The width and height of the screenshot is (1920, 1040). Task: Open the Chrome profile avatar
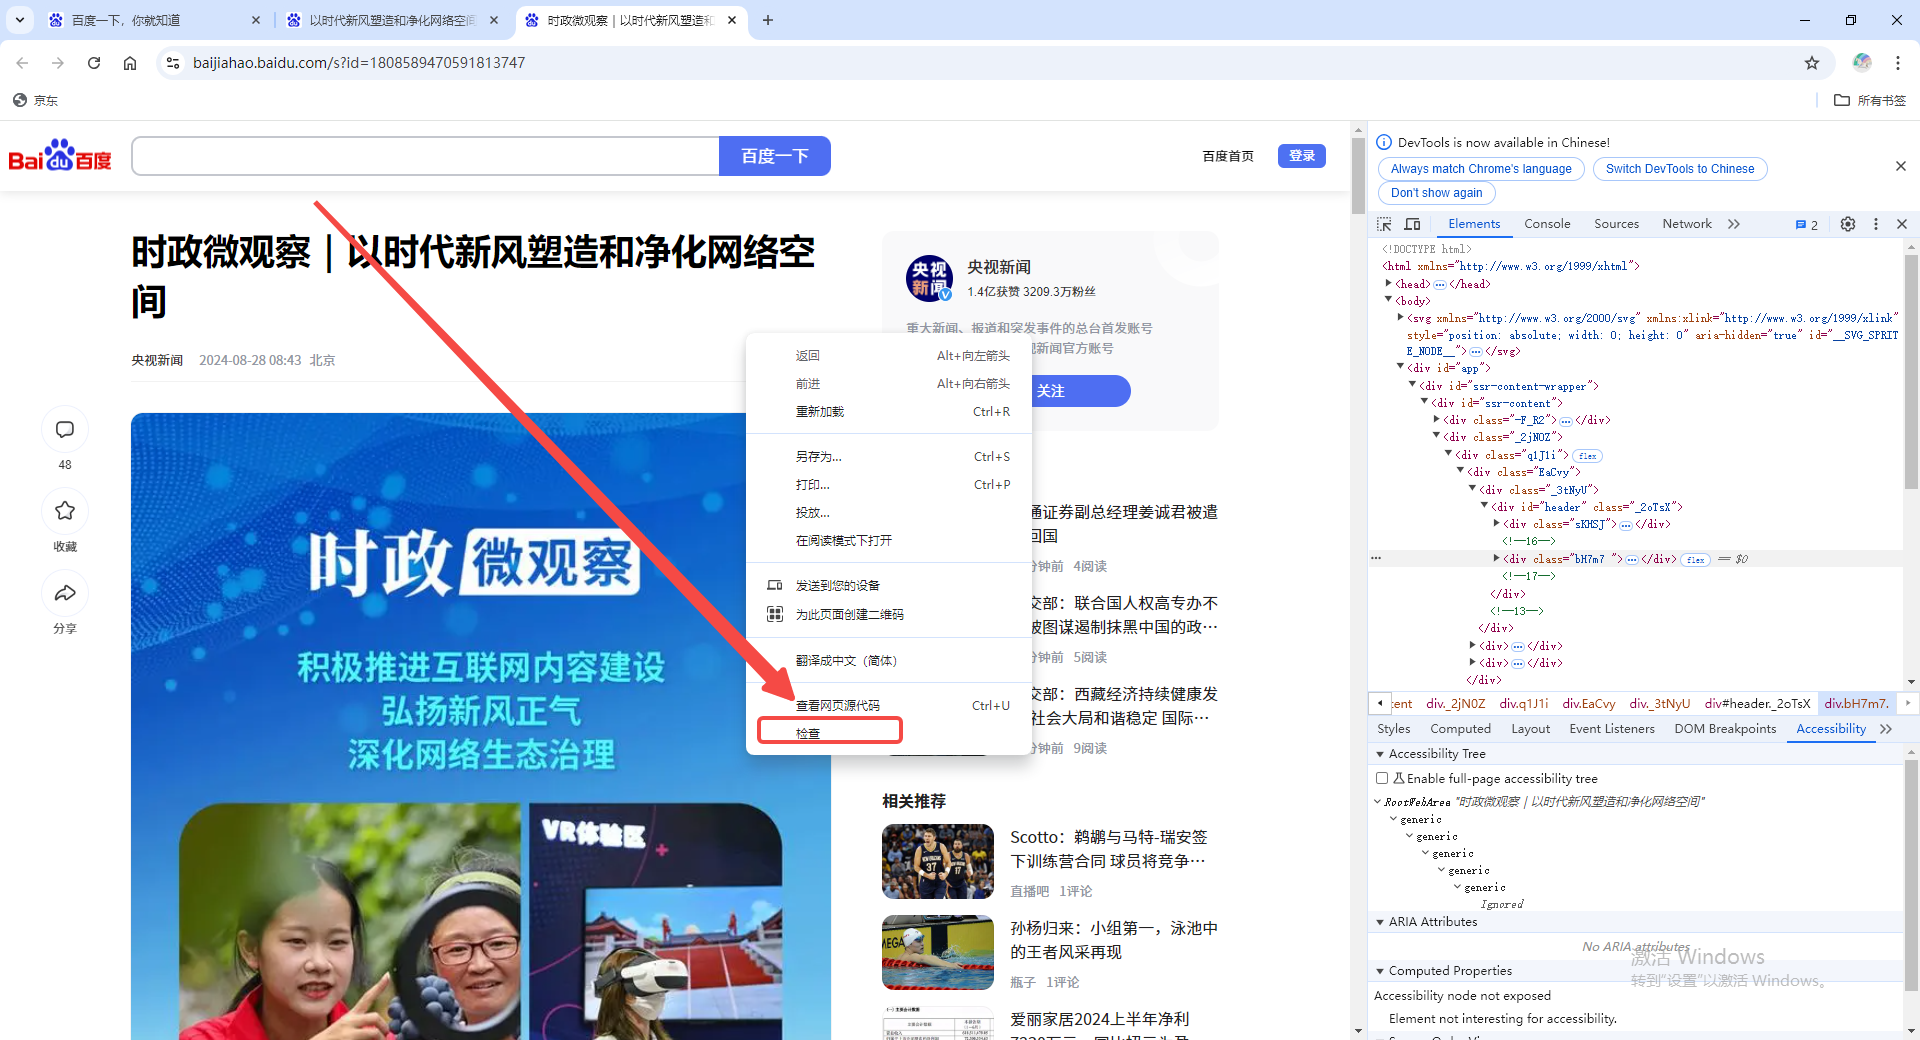point(1862,62)
